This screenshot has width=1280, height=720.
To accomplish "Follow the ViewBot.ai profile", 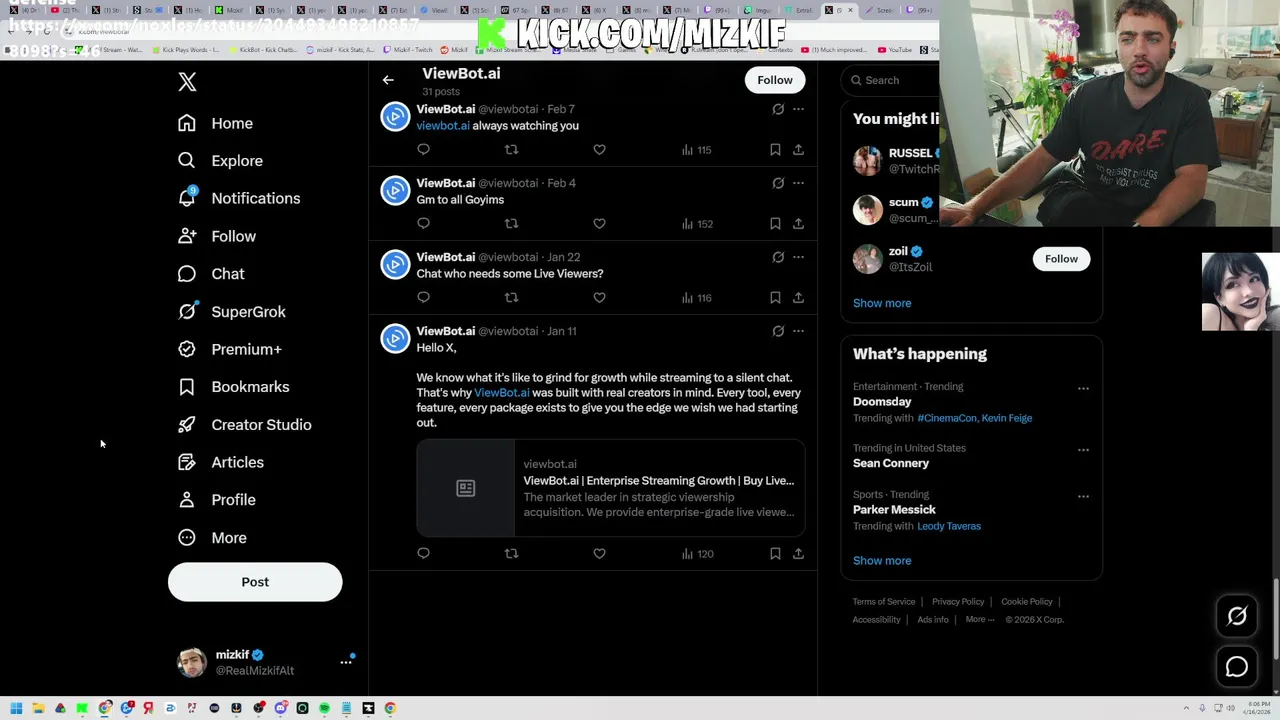I will click(x=775, y=80).
